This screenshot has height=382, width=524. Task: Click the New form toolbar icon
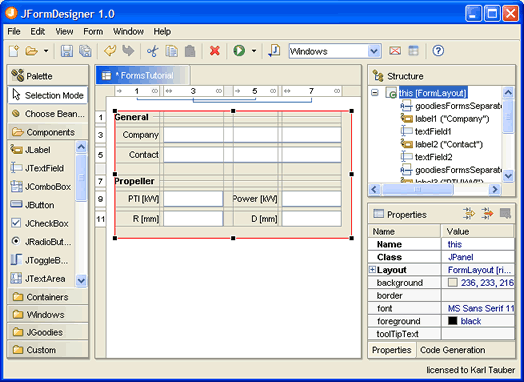pyautogui.click(x=14, y=51)
